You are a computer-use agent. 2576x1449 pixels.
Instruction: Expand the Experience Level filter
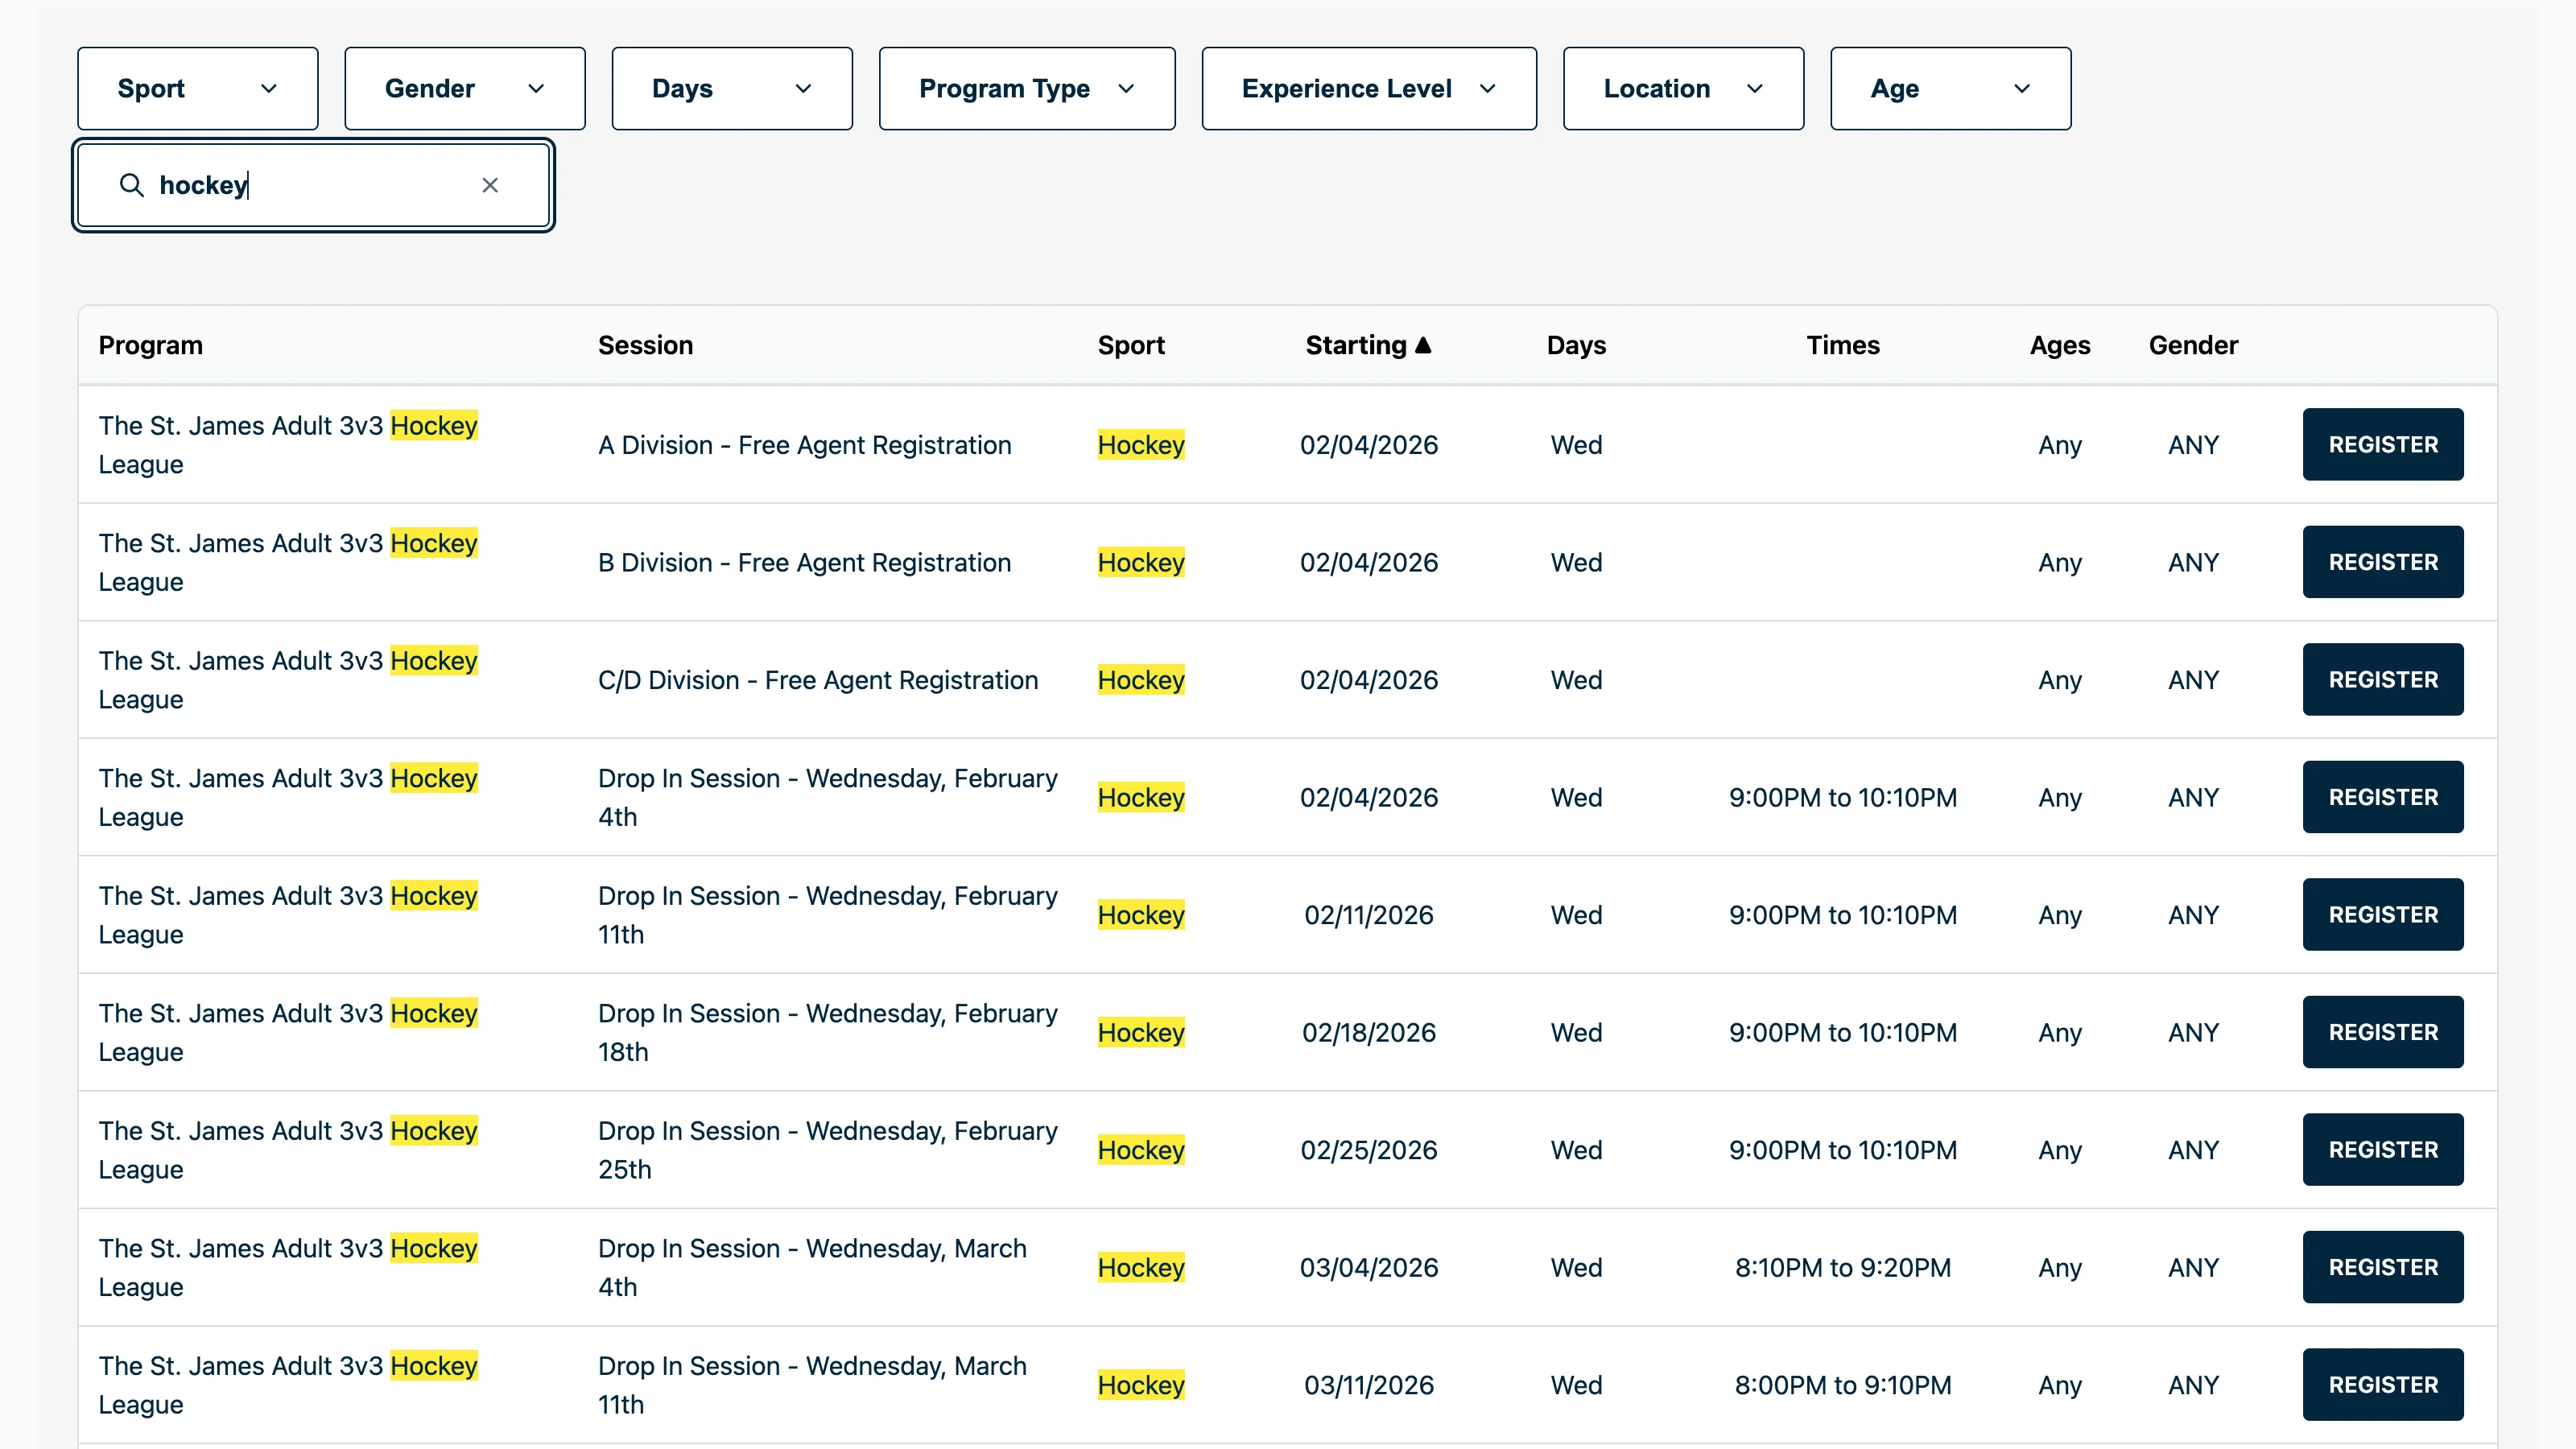coord(1368,88)
